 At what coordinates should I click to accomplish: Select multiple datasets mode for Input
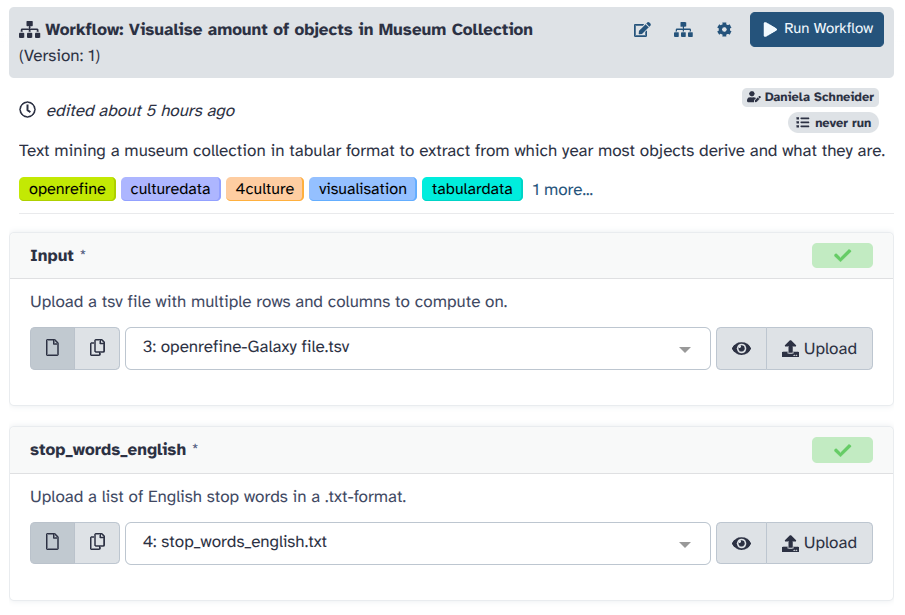[x=97, y=348]
